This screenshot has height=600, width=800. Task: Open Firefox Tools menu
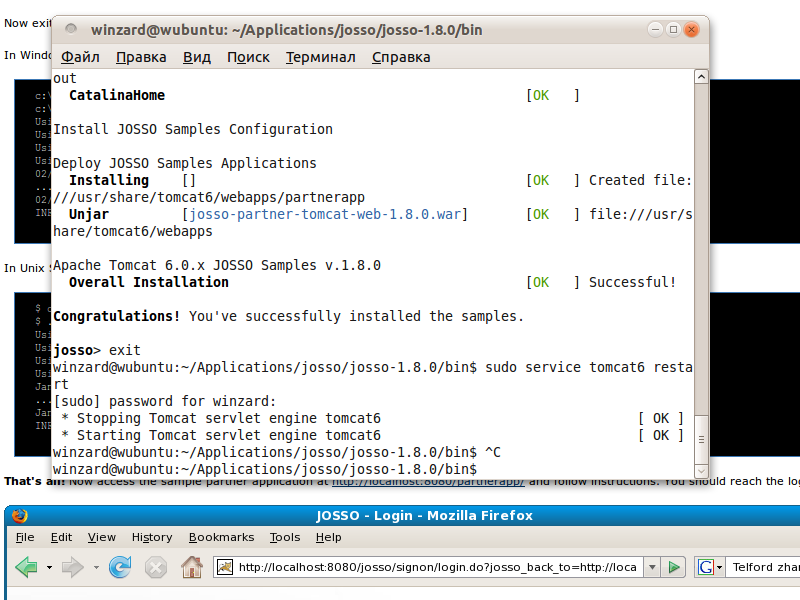[285, 537]
